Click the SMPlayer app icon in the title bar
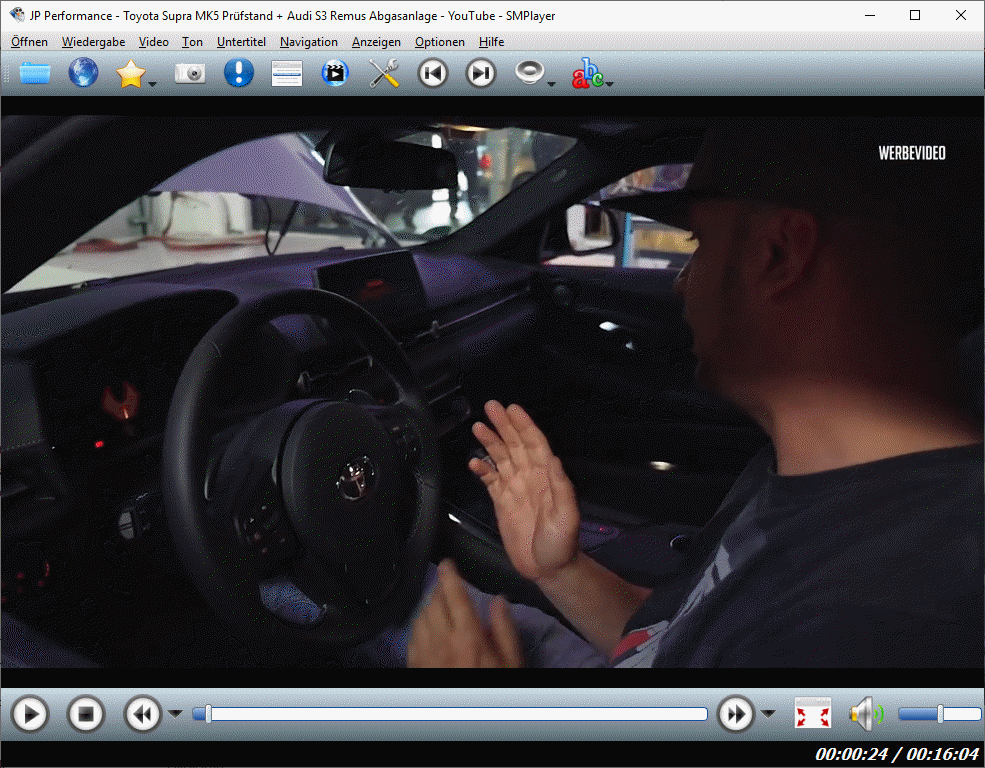Screen dimensions: 985x768 point(17,14)
